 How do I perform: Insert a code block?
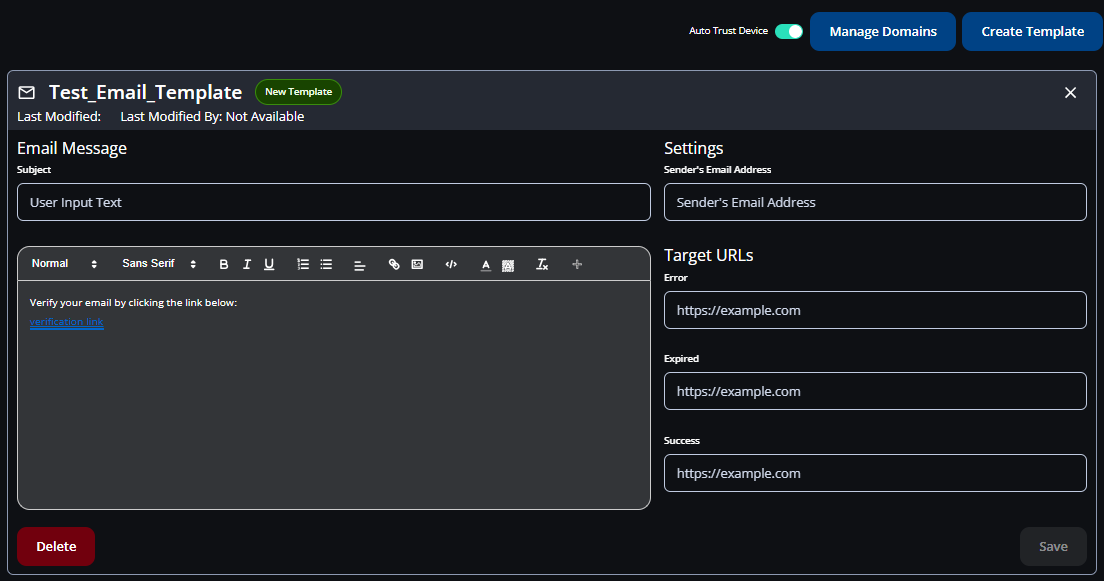451,264
